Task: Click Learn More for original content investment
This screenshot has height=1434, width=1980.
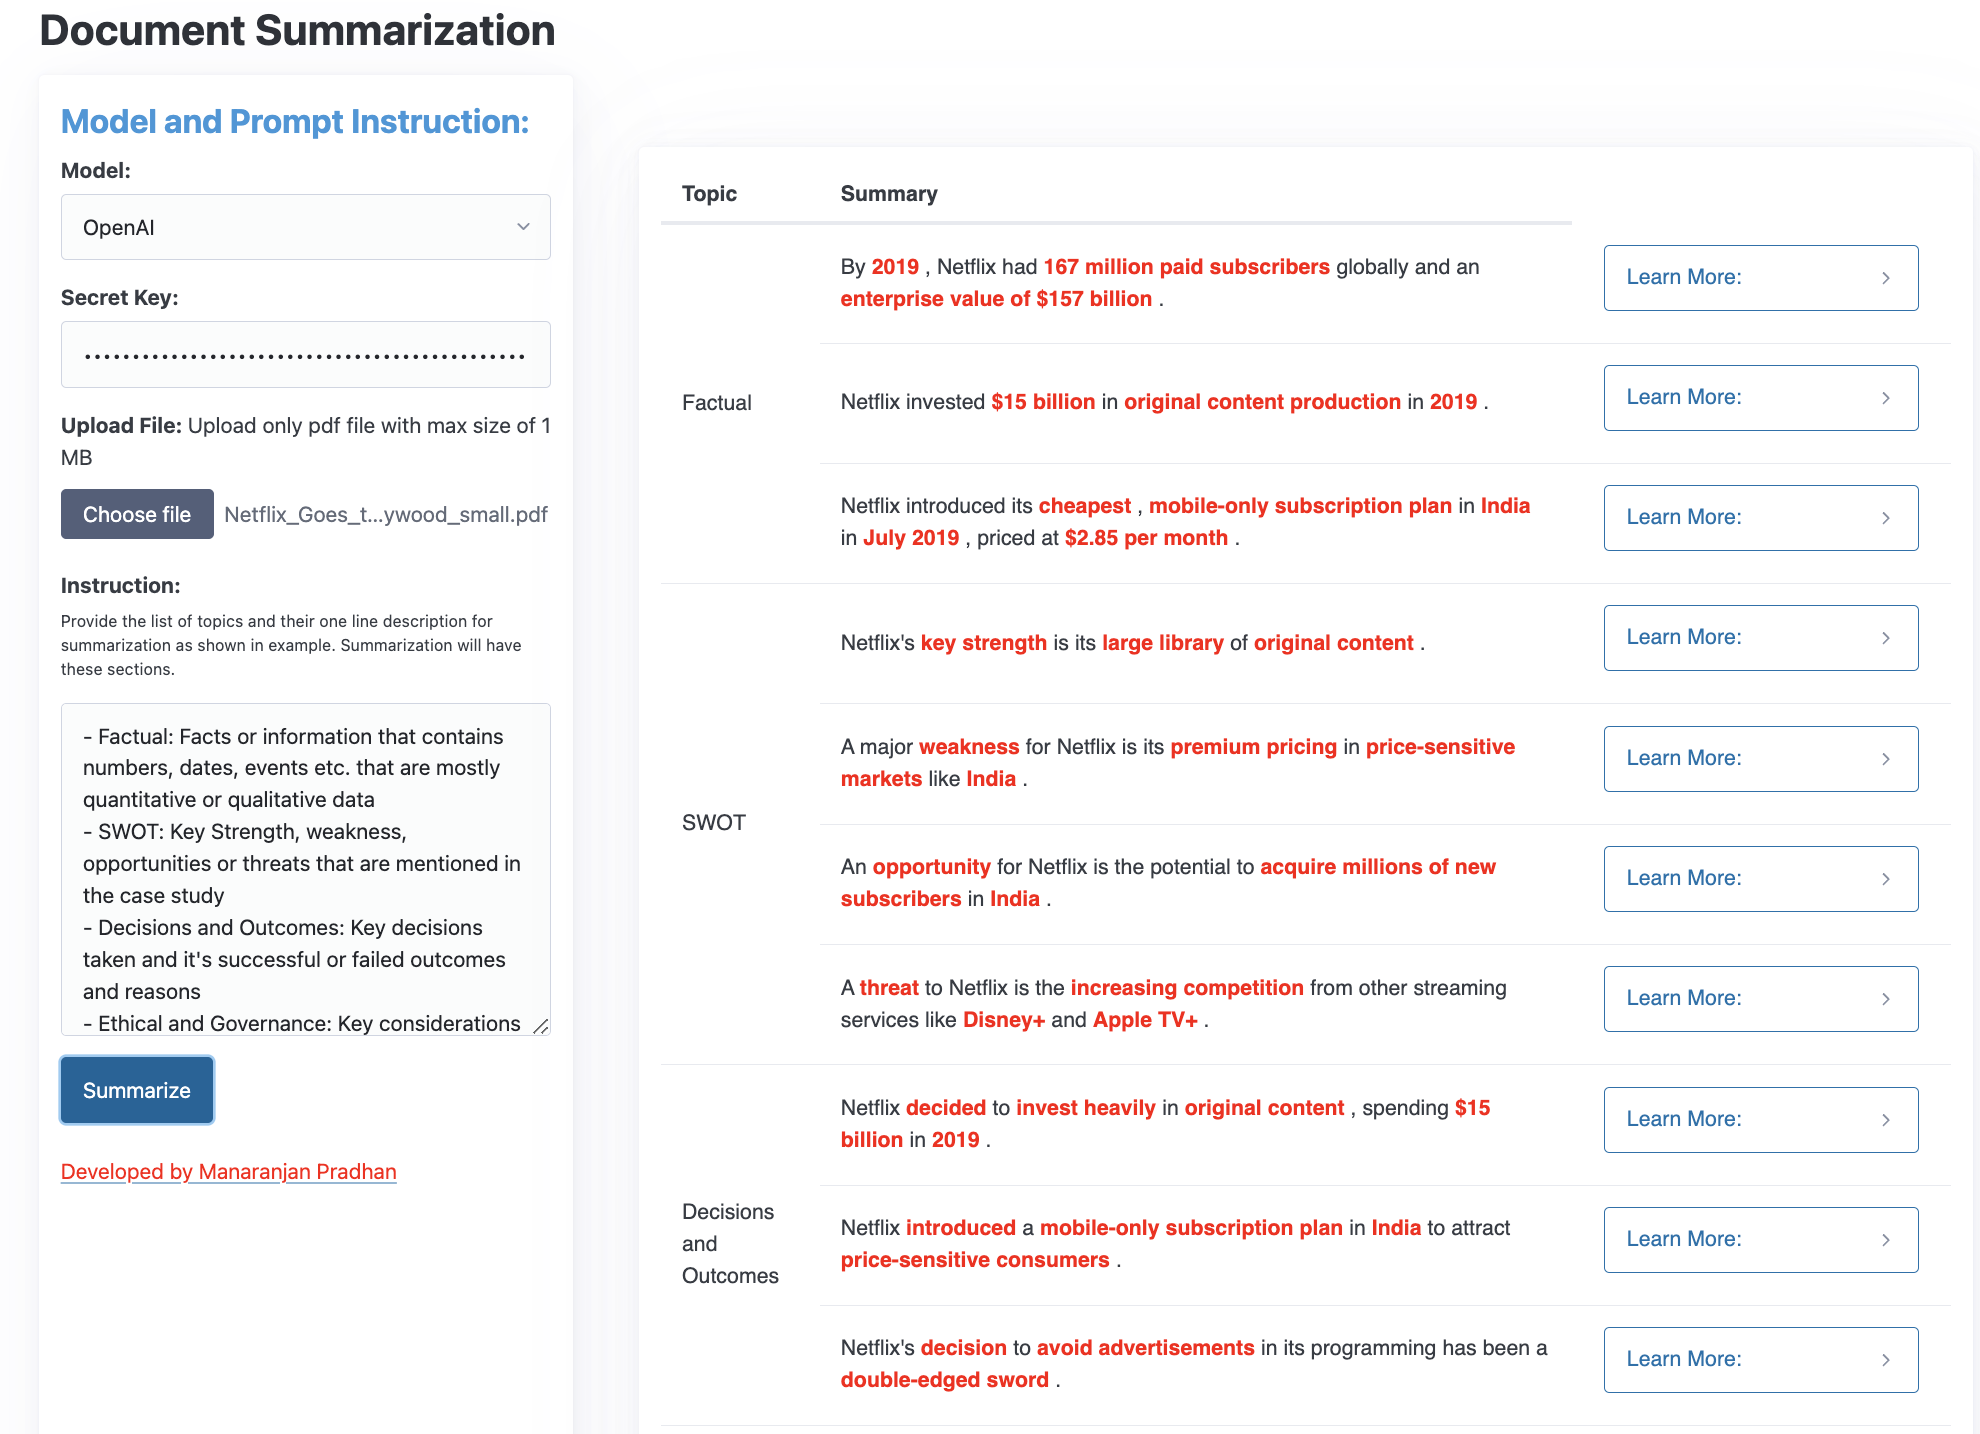Action: coord(1760,397)
